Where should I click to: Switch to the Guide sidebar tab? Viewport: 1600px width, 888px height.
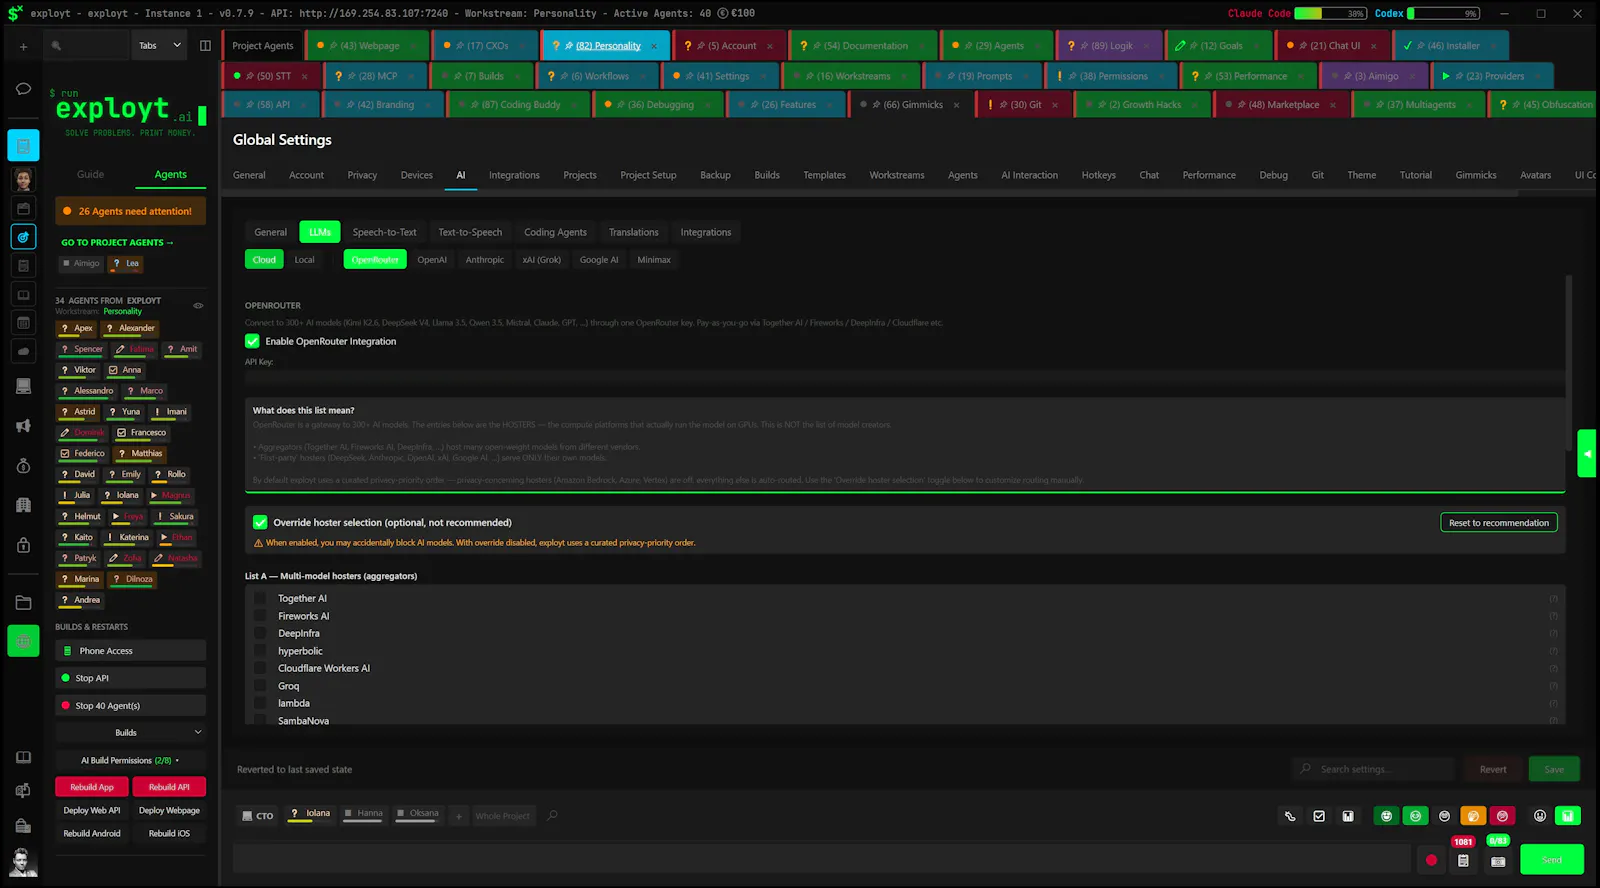click(90, 174)
